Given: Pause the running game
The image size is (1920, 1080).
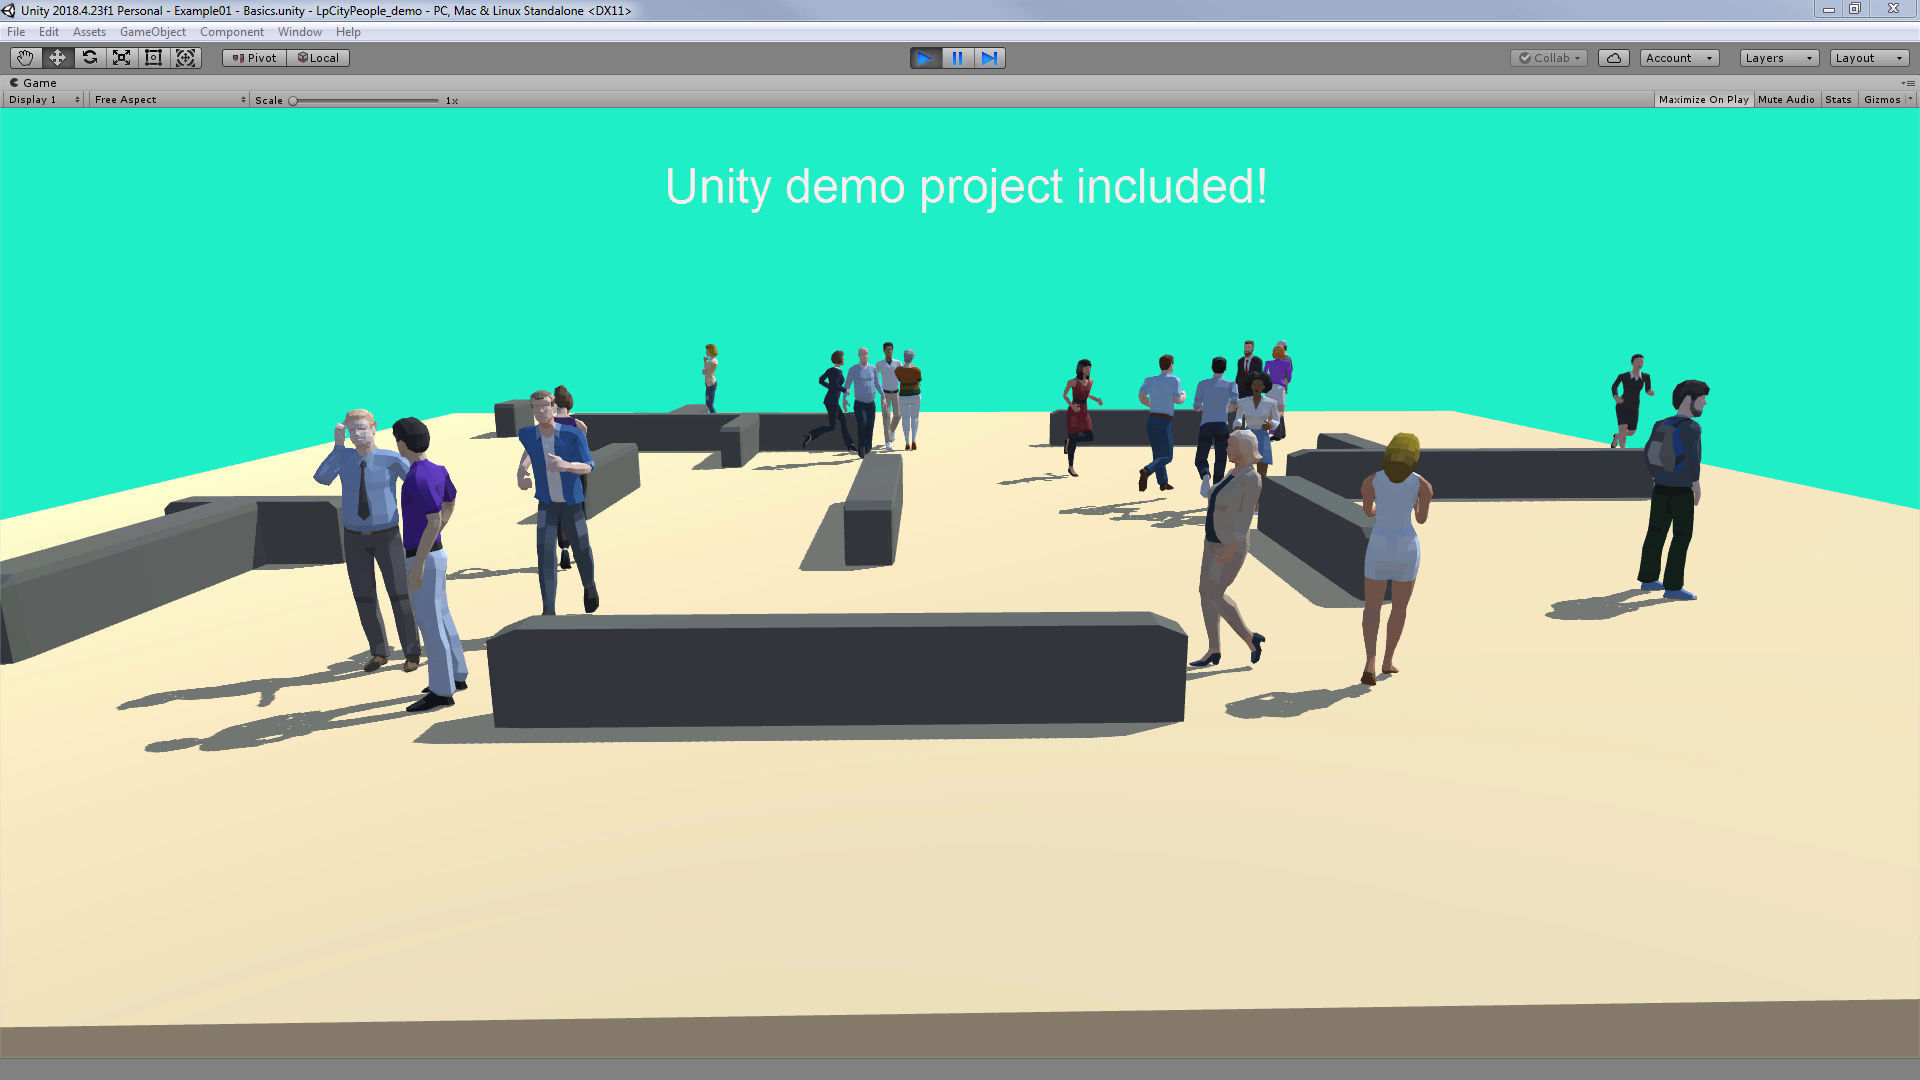Looking at the screenshot, I should 957,58.
